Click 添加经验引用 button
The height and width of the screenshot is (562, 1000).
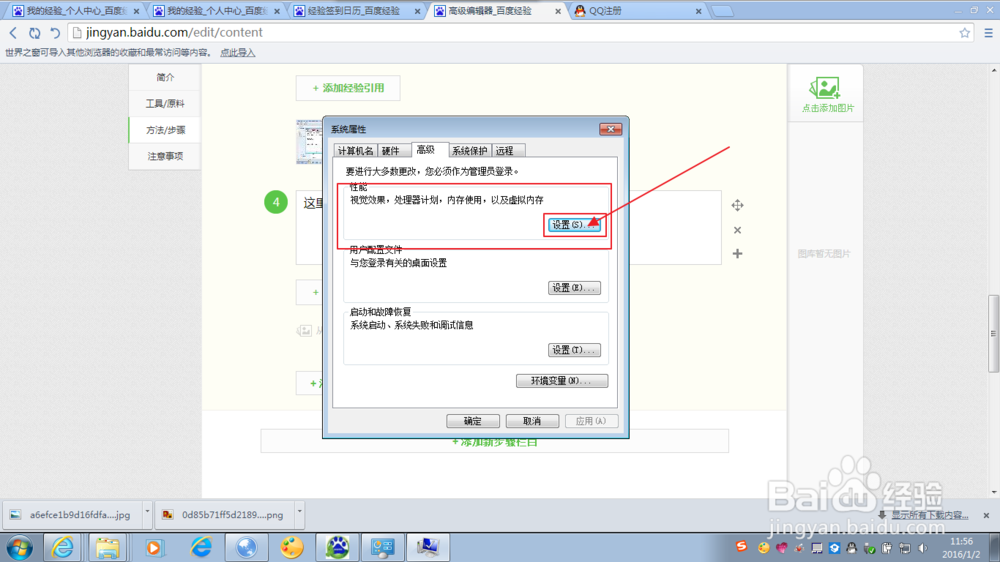pyautogui.click(x=348, y=88)
